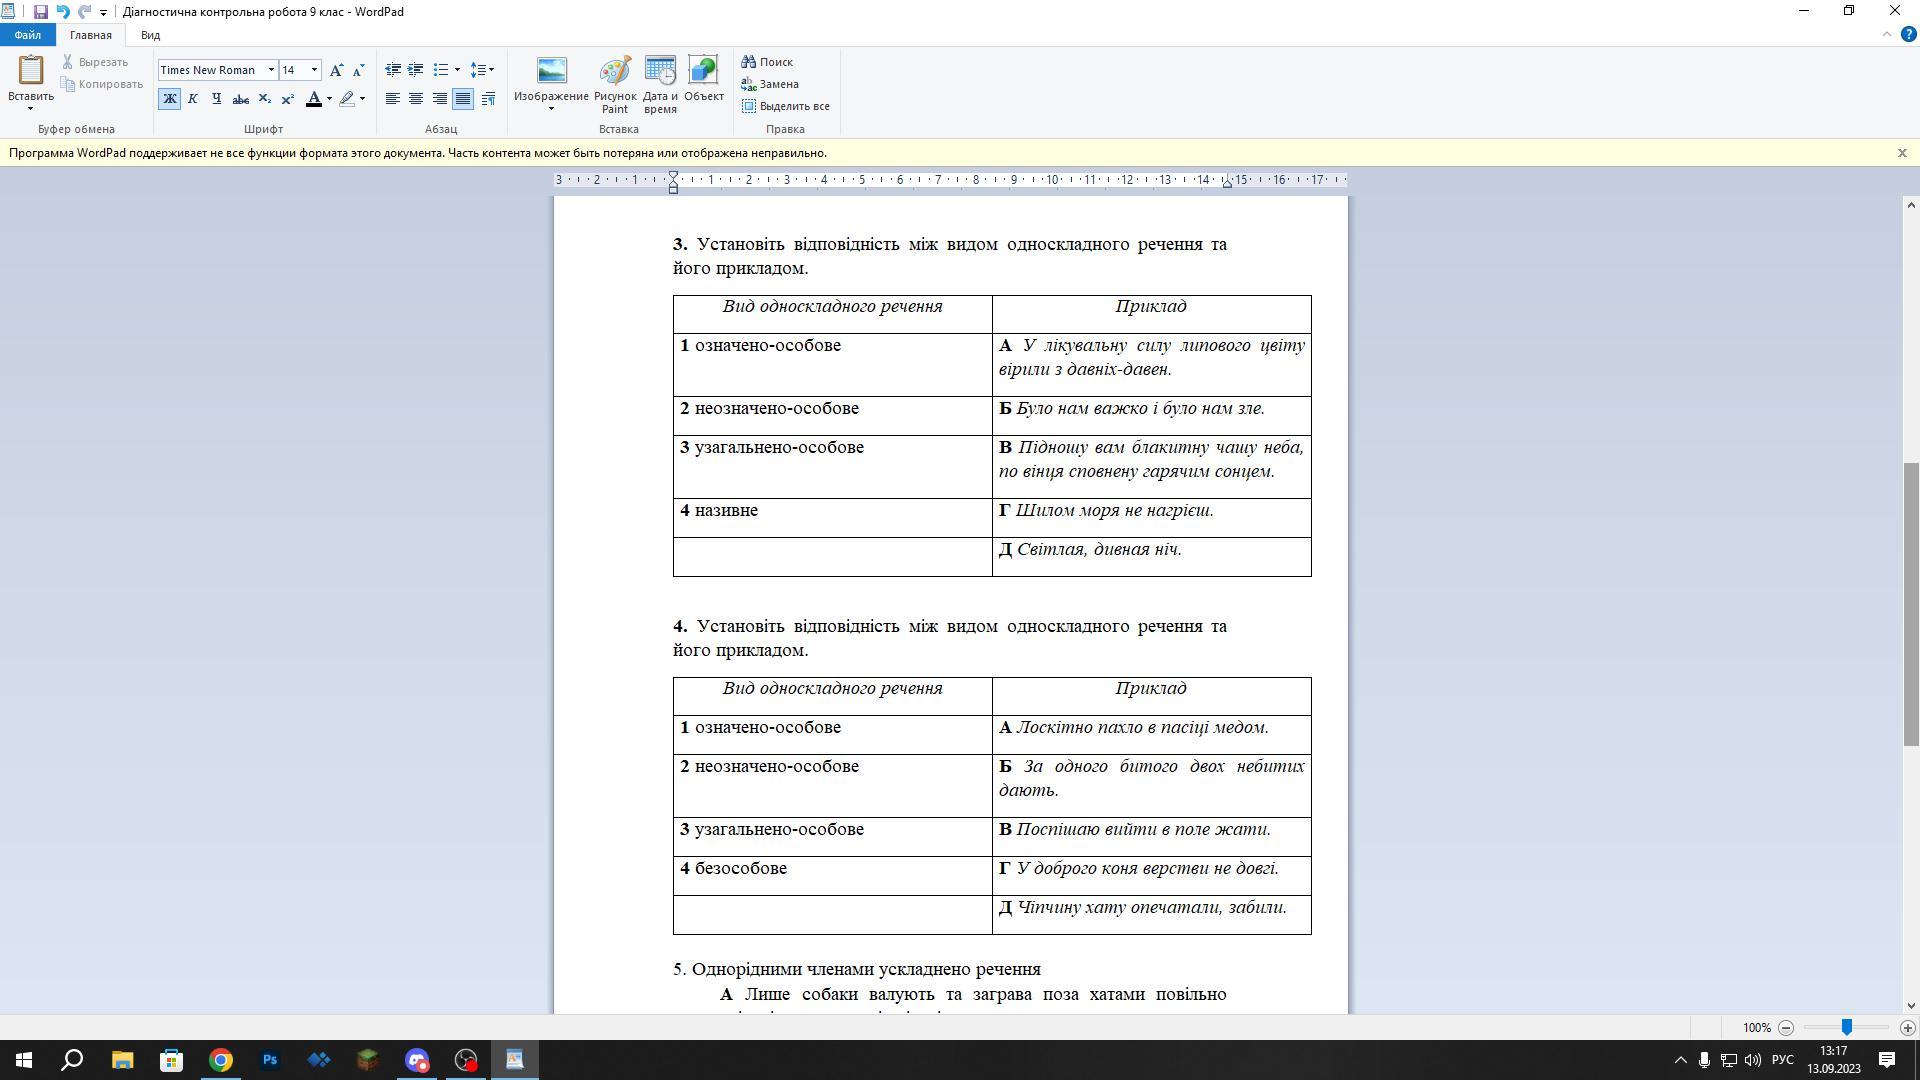Screen dimensions: 1920x1080
Task: Toggle italic formatting button
Action: click(193, 99)
